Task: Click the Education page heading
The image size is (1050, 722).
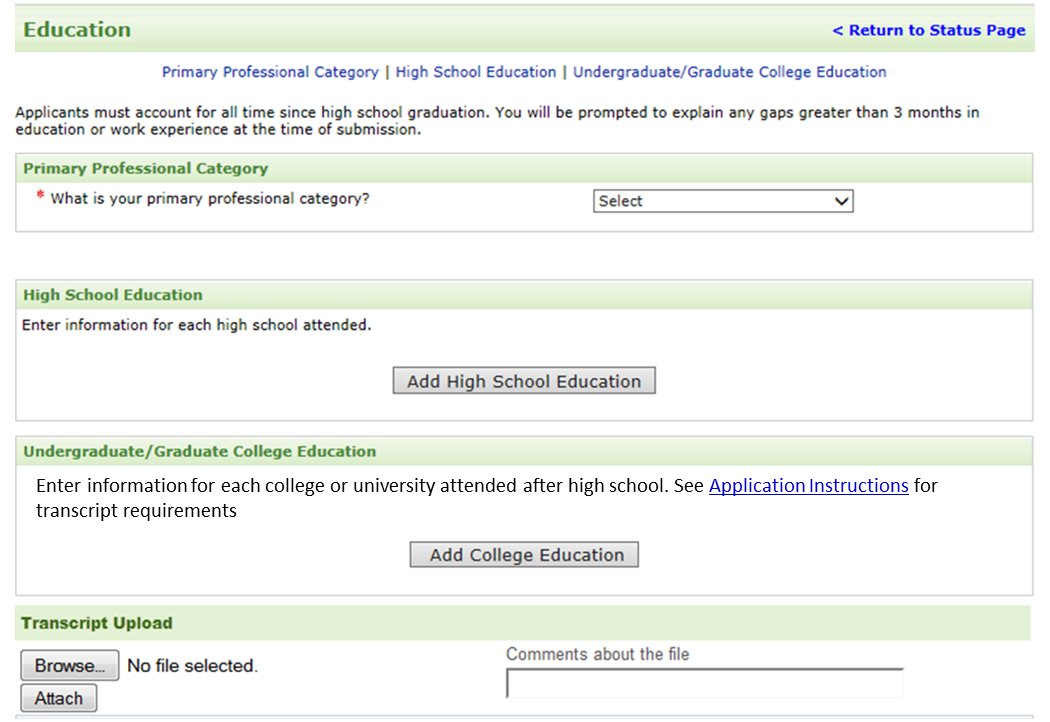Action: point(77,30)
